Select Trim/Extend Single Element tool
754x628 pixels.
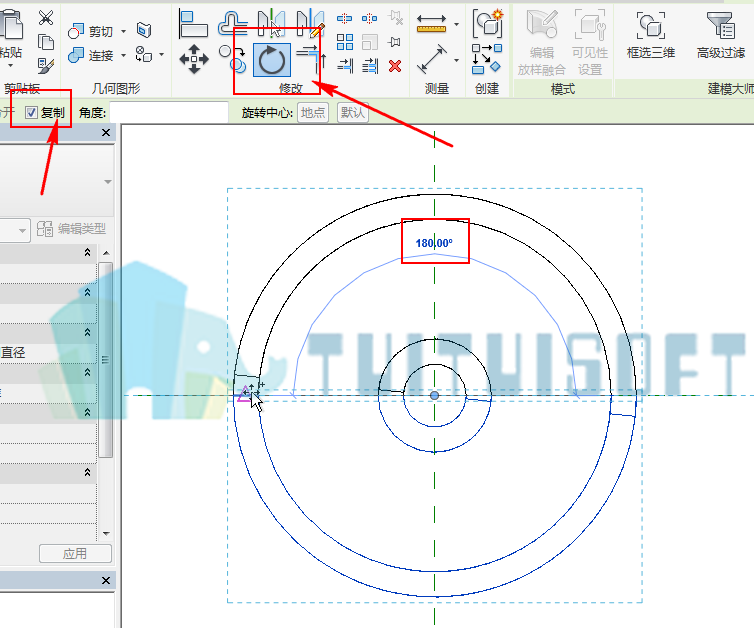[x=345, y=66]
